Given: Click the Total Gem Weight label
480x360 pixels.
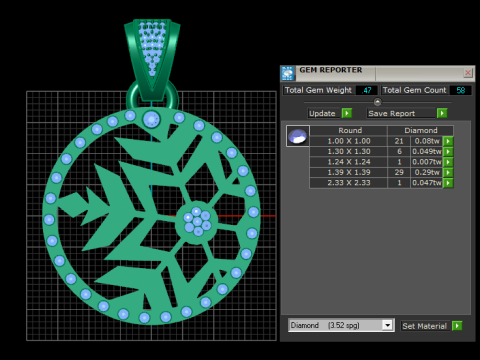Looking at the screenshot, I should 318,90.
